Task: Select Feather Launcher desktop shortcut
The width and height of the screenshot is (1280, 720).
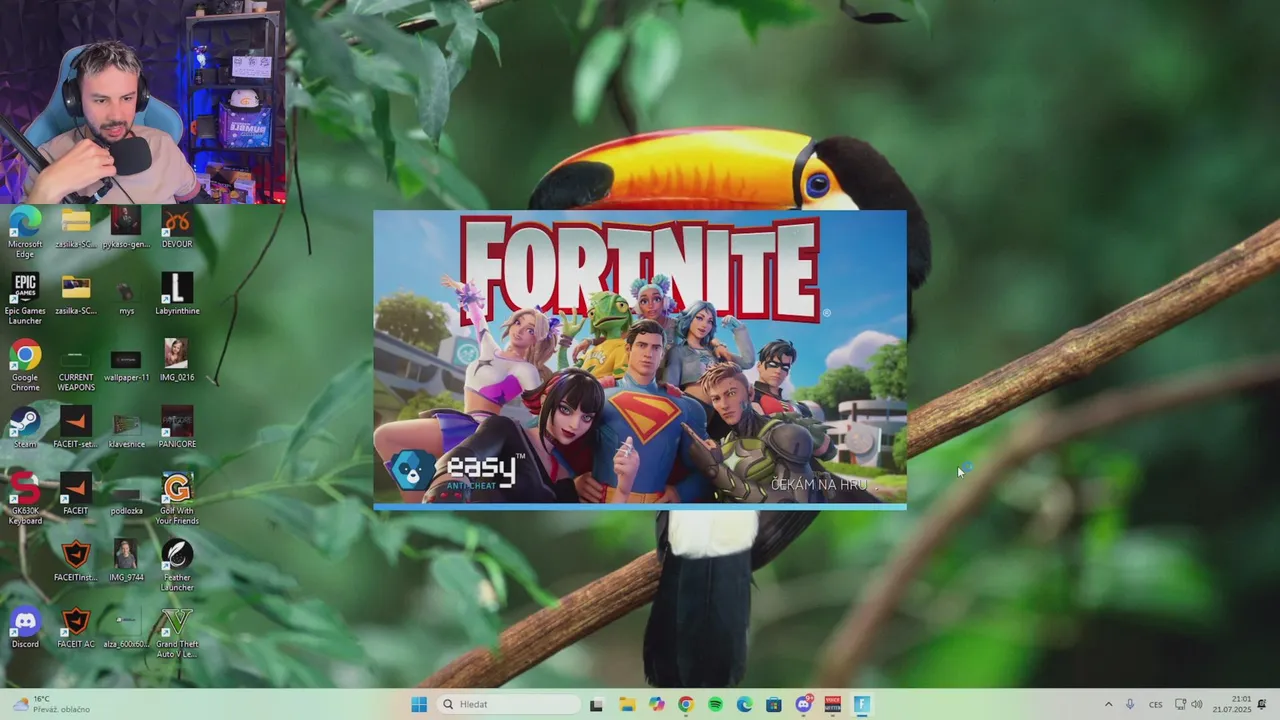Action: coord(177,566)
